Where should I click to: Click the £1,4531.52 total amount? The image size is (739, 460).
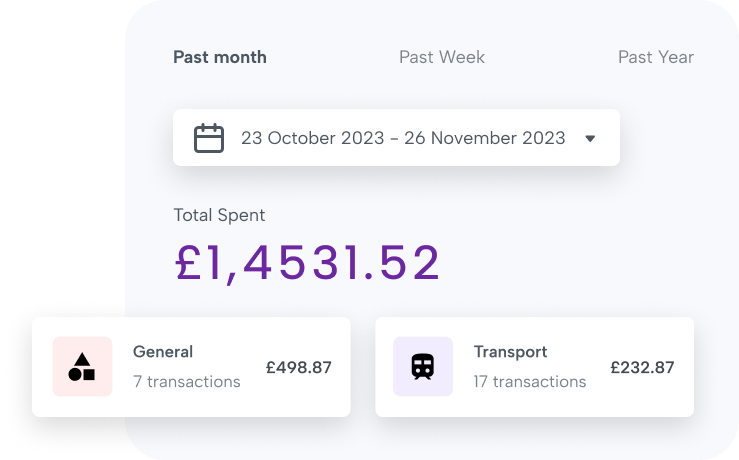click(x=307, y=263)
